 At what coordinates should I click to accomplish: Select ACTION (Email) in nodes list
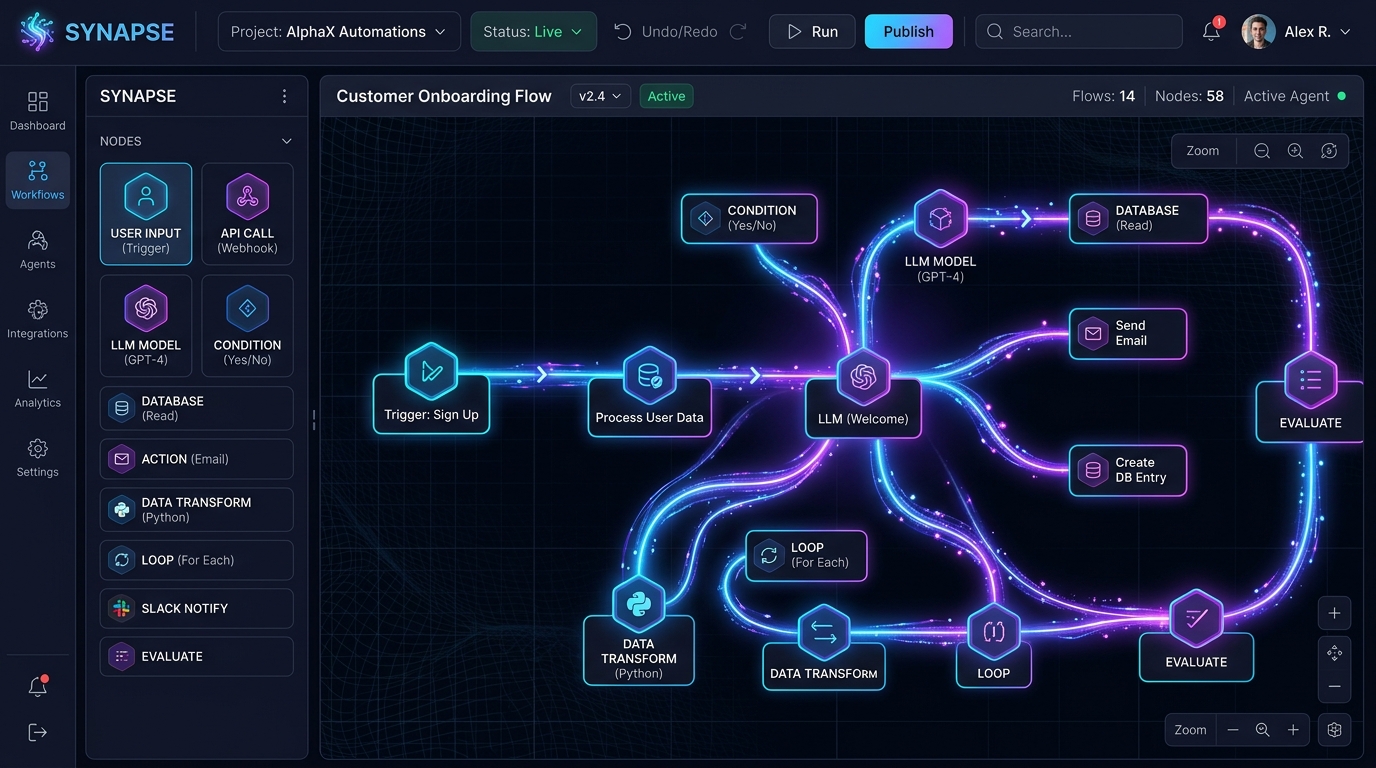click(197, 459)
